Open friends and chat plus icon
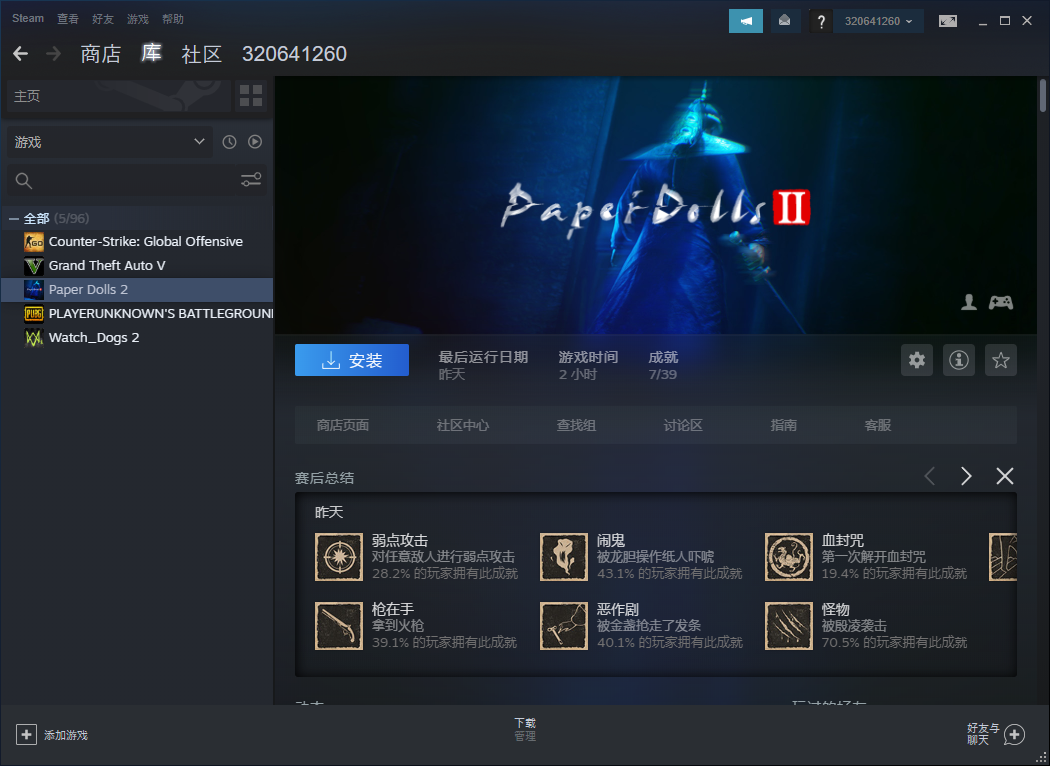The width and height of the screenshot is (1050, 766). (x=1015, y=735)
